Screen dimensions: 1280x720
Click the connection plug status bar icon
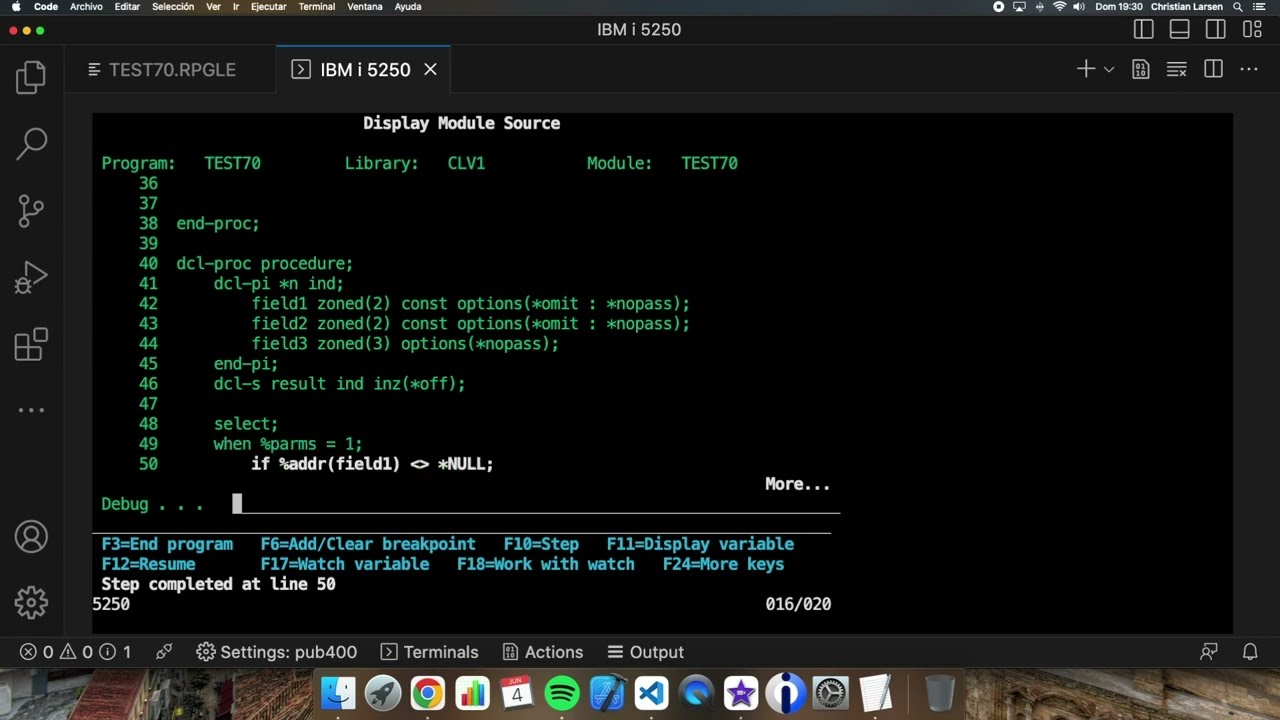coord(164,652)
